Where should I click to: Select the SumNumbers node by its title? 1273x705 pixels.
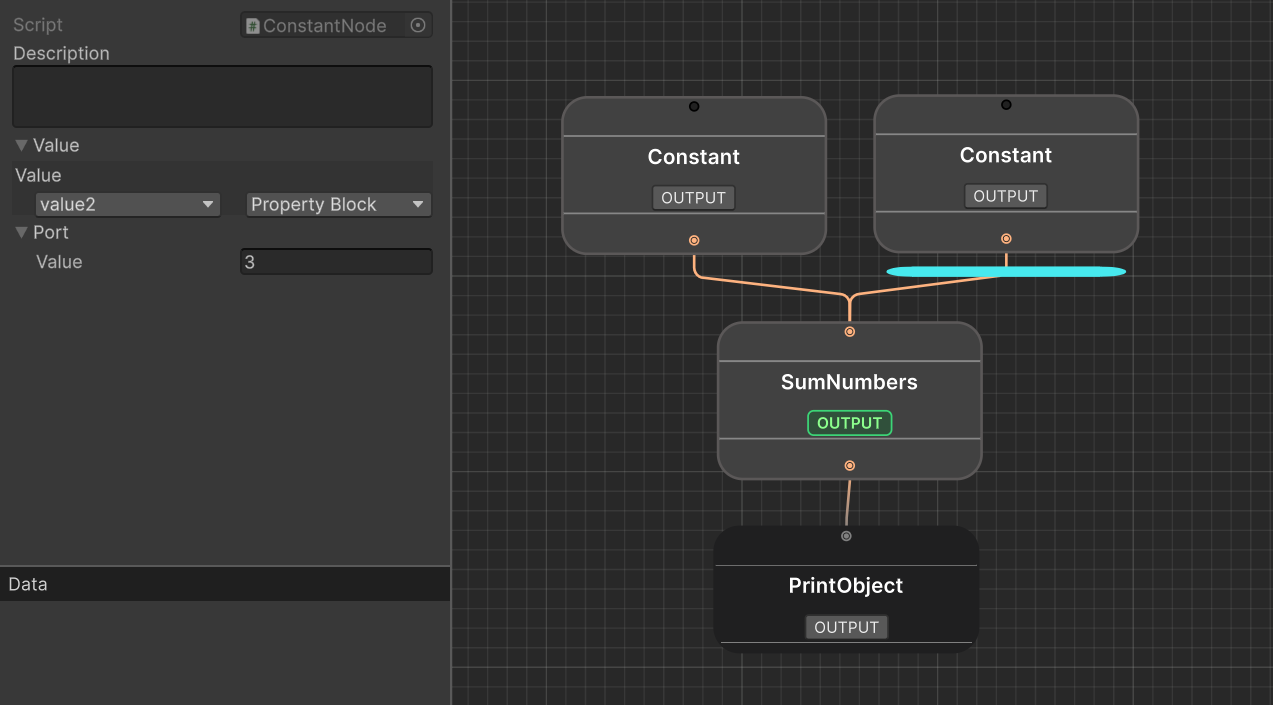point(849,382)
